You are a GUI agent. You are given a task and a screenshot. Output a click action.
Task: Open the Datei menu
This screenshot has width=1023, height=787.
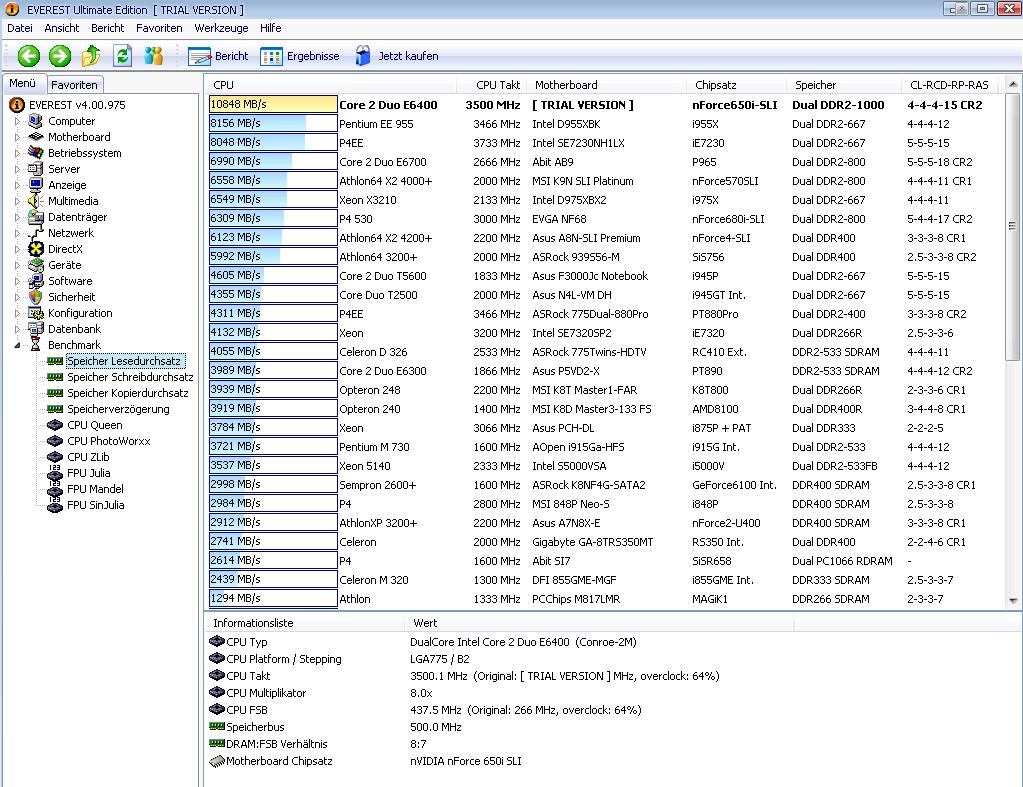coord(20,28)
